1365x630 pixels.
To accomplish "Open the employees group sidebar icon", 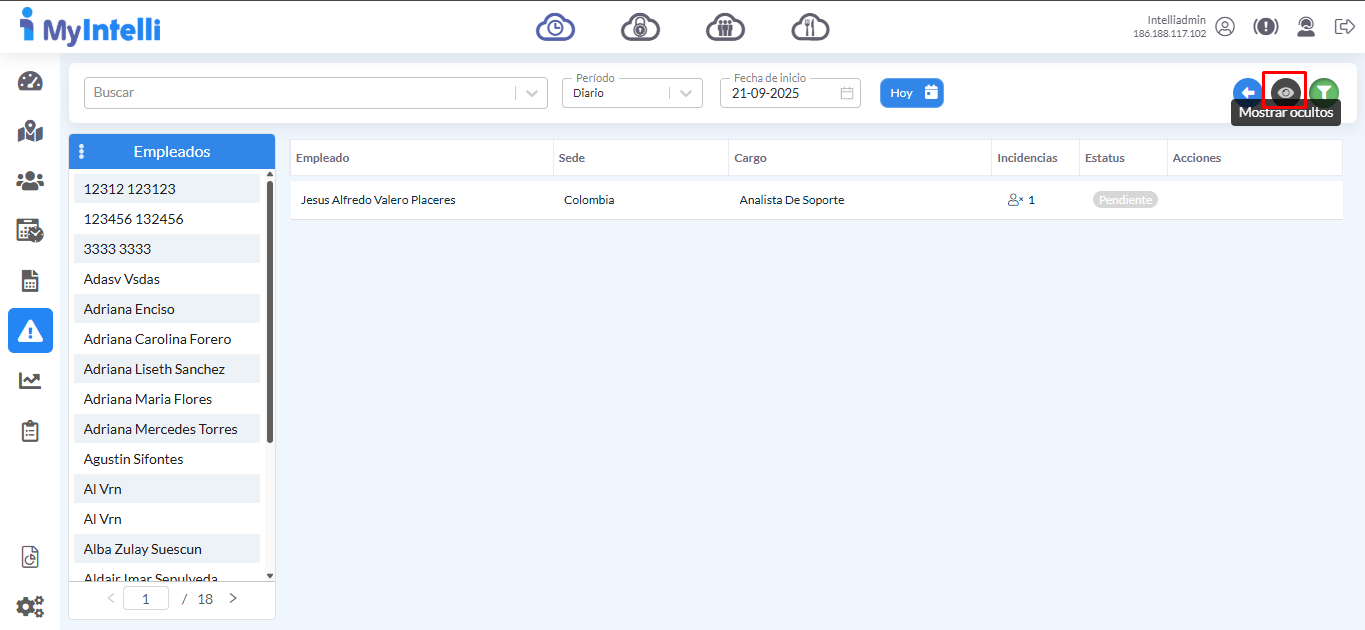I will click(30, 181).
